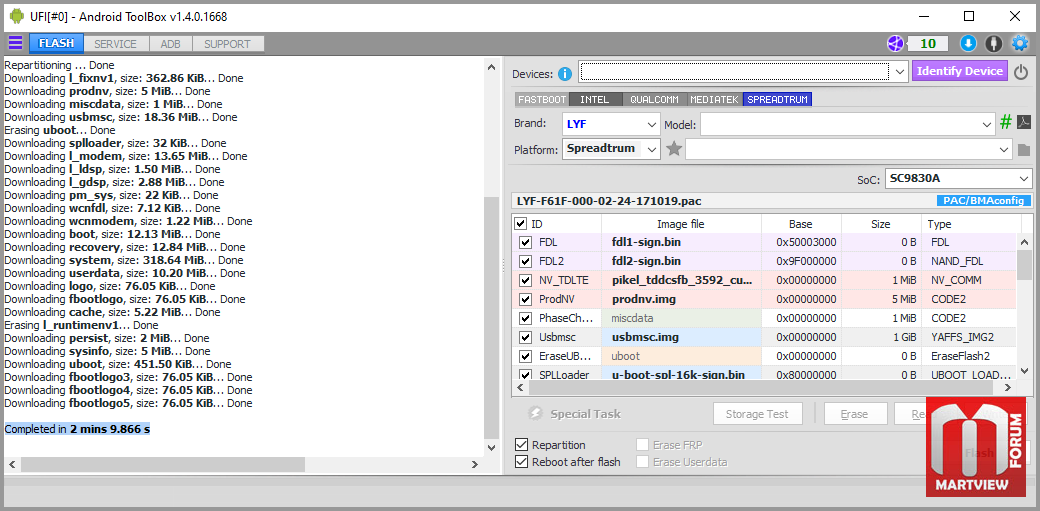Sort by the Image file column header
Image resolution: width=1040 pixels, height=511 pixels.
(681, 224)
